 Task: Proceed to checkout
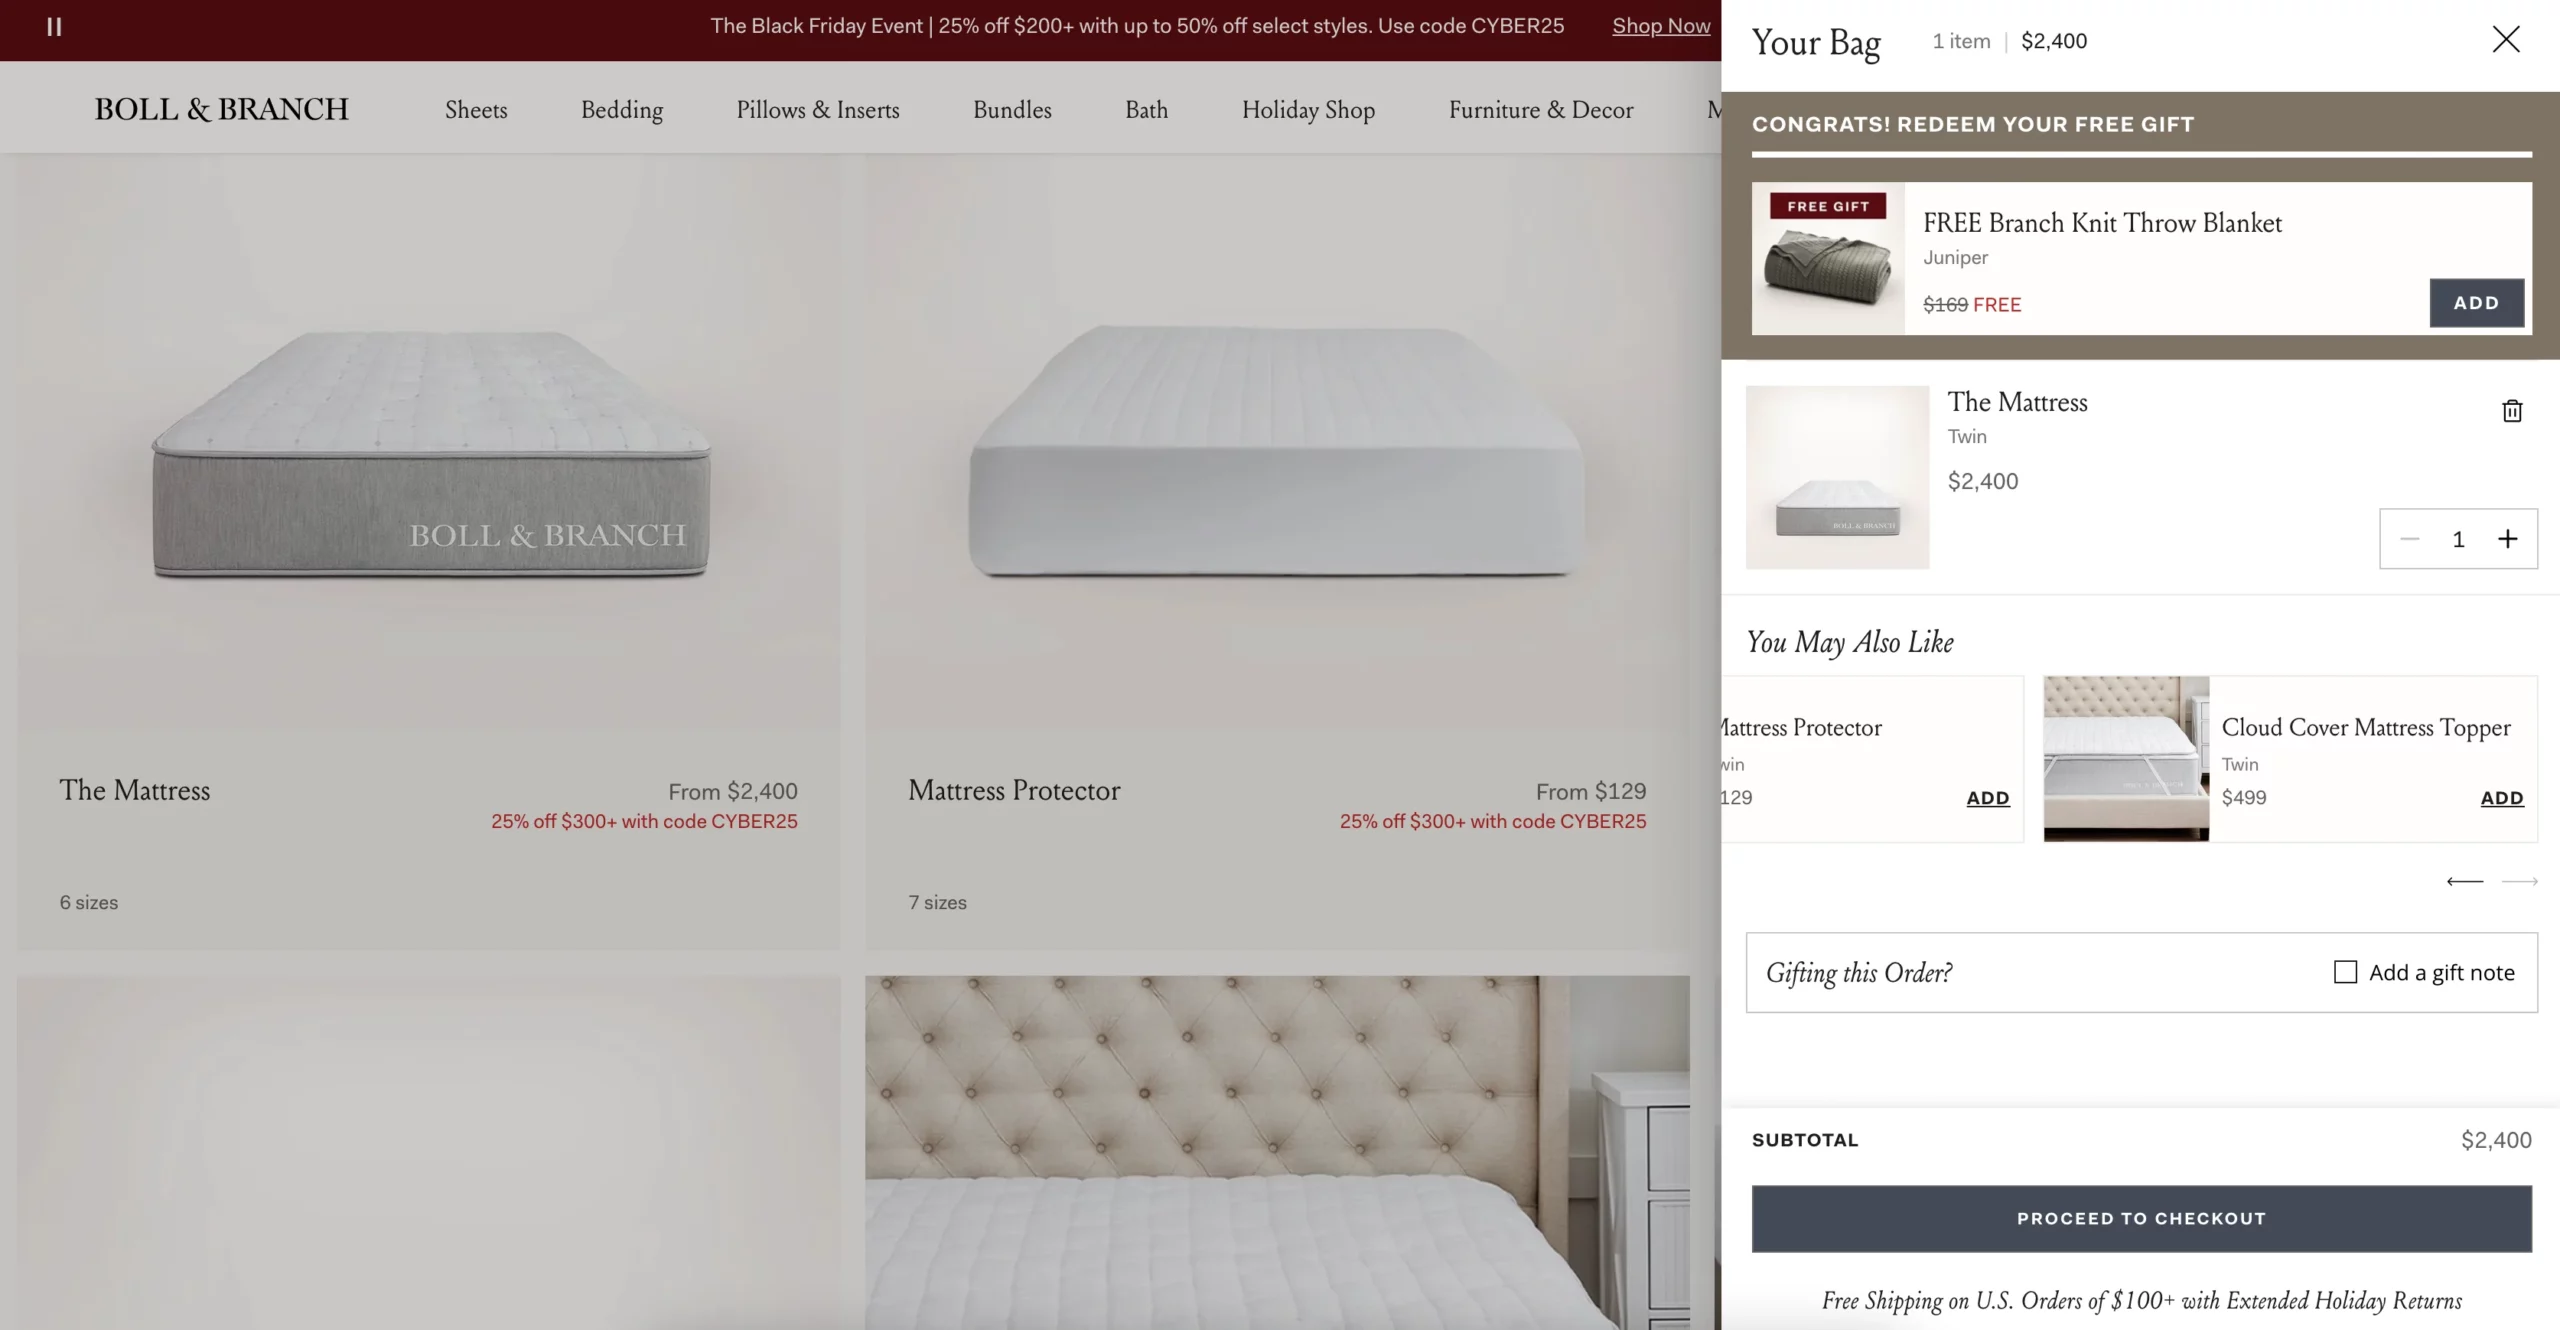(2141, 1219)
